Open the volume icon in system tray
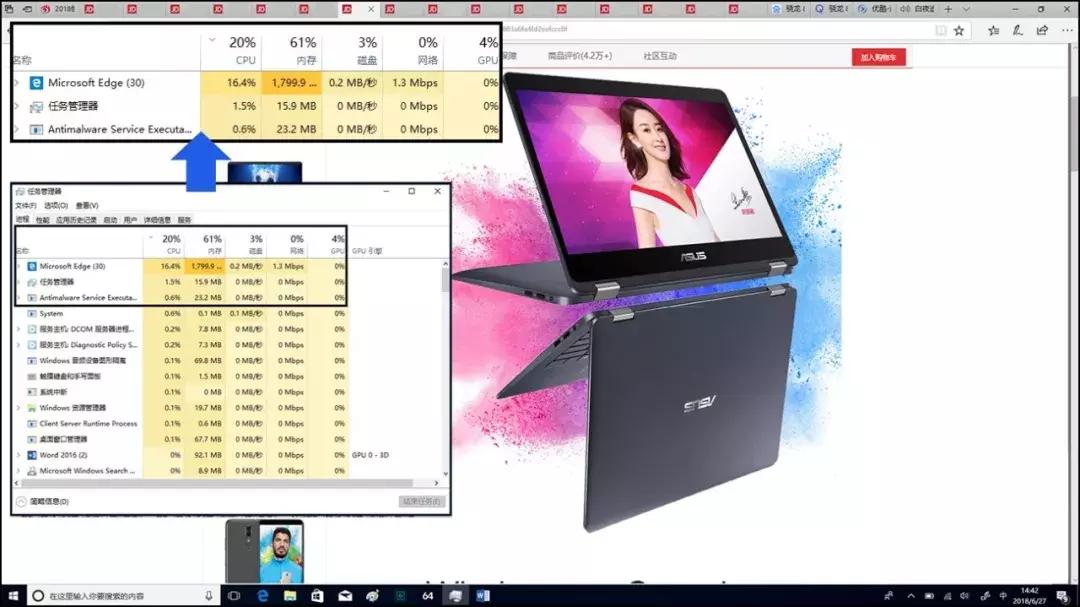 (x=965, y=596)
